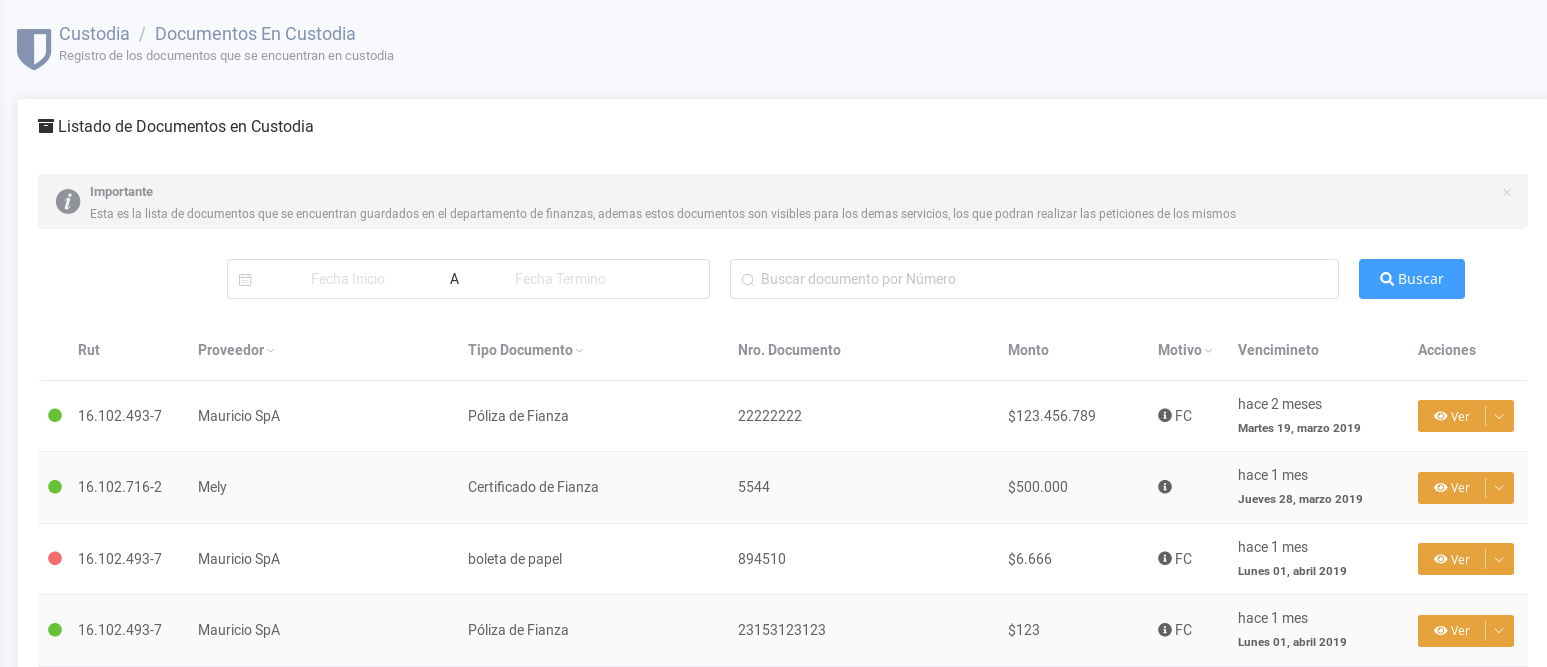
Task: Dismiss the Importante notice banner
Action: (1506, 193)
